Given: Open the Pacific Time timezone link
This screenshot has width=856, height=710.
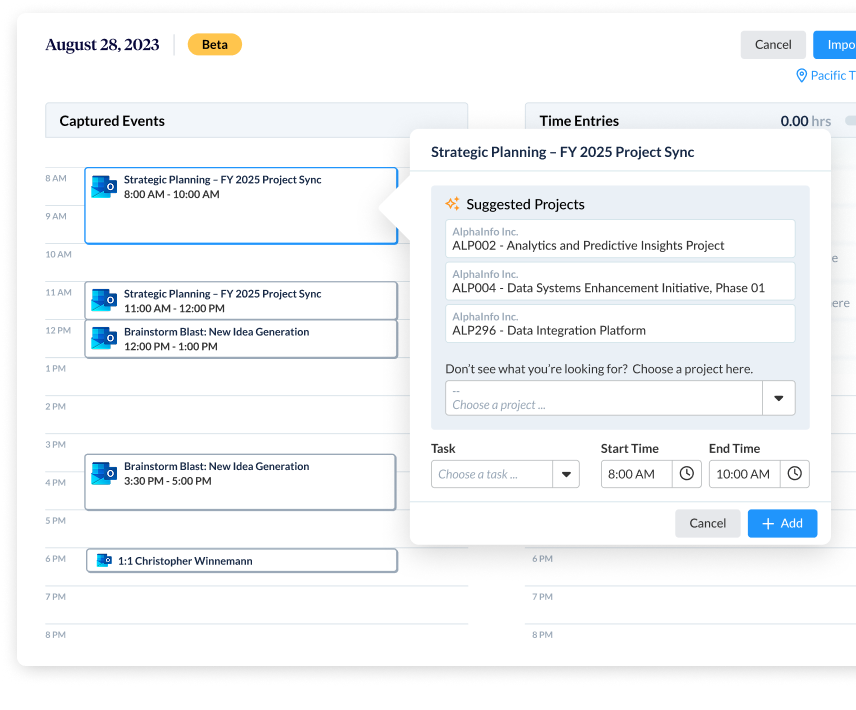Looking at the screenshot, I should click(830, 75).
